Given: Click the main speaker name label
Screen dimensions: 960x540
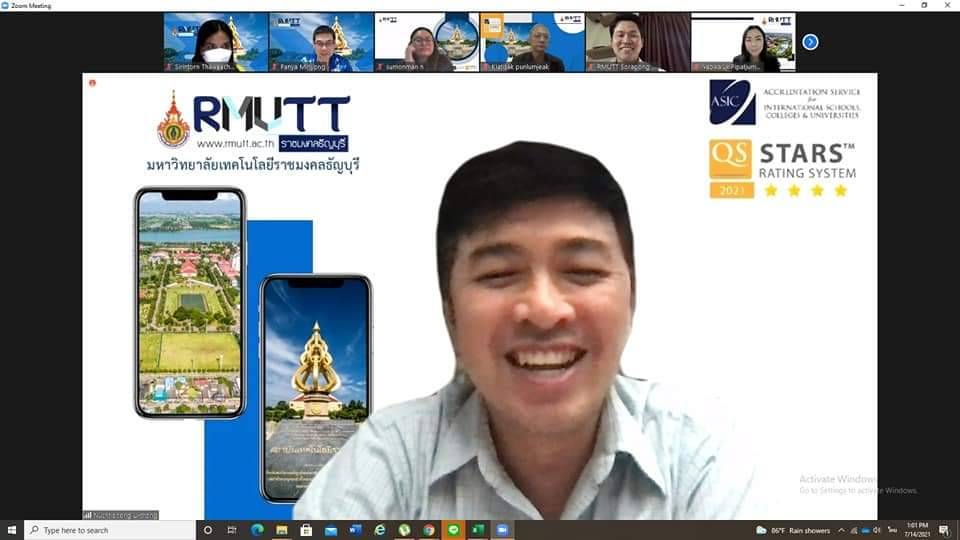Looking at the screenshot, I should tap(121, 516).
